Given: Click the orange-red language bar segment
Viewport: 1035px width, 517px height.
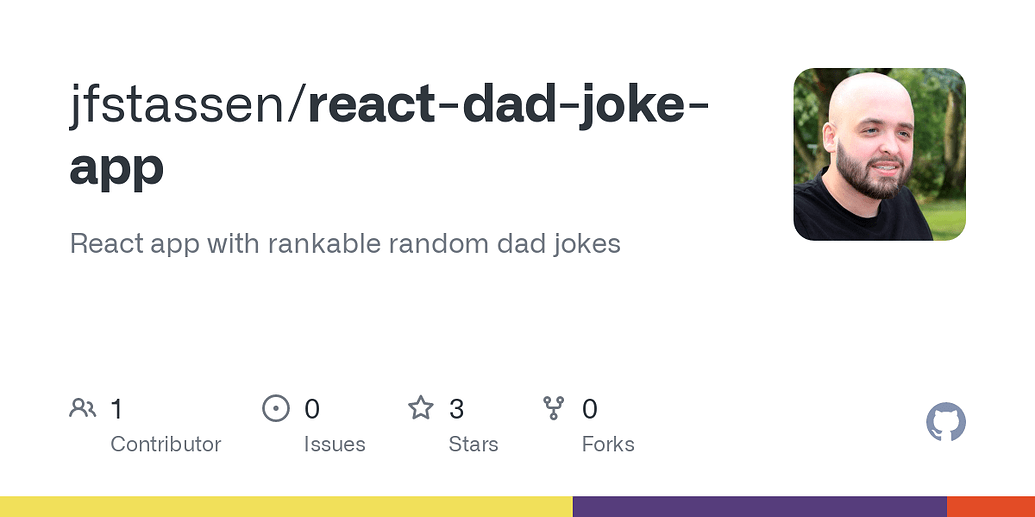Looking at the screenshot, I should 991,506.
